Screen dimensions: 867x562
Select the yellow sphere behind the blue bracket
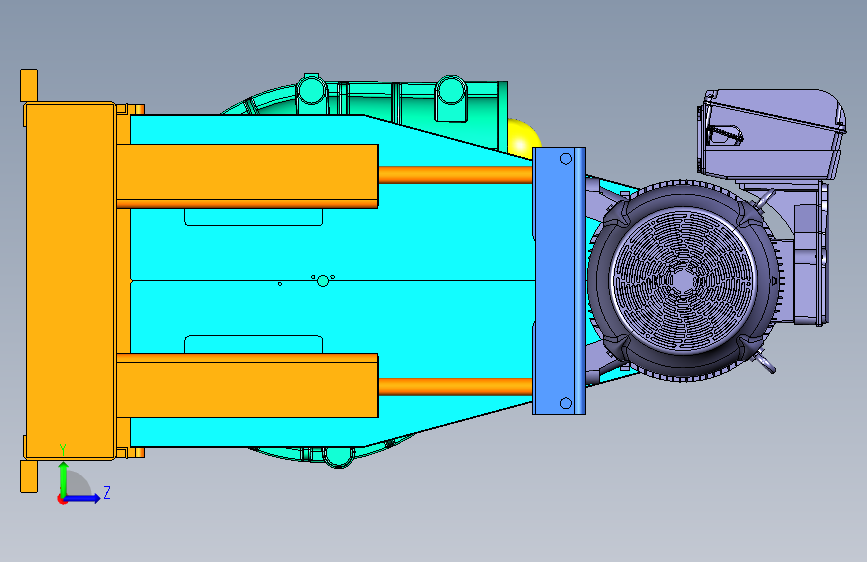click(x=523, y=139)
